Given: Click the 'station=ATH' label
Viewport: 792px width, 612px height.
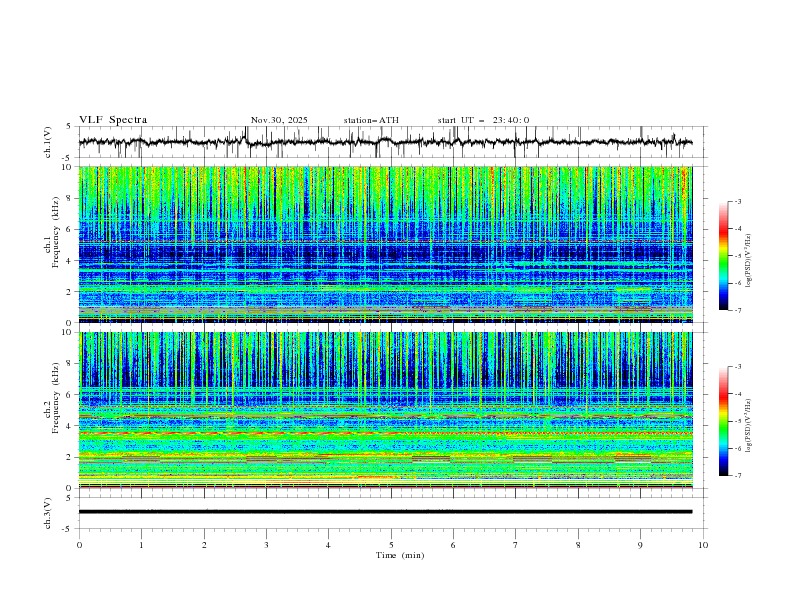Looking at the screenshot, I should (371, 120).
